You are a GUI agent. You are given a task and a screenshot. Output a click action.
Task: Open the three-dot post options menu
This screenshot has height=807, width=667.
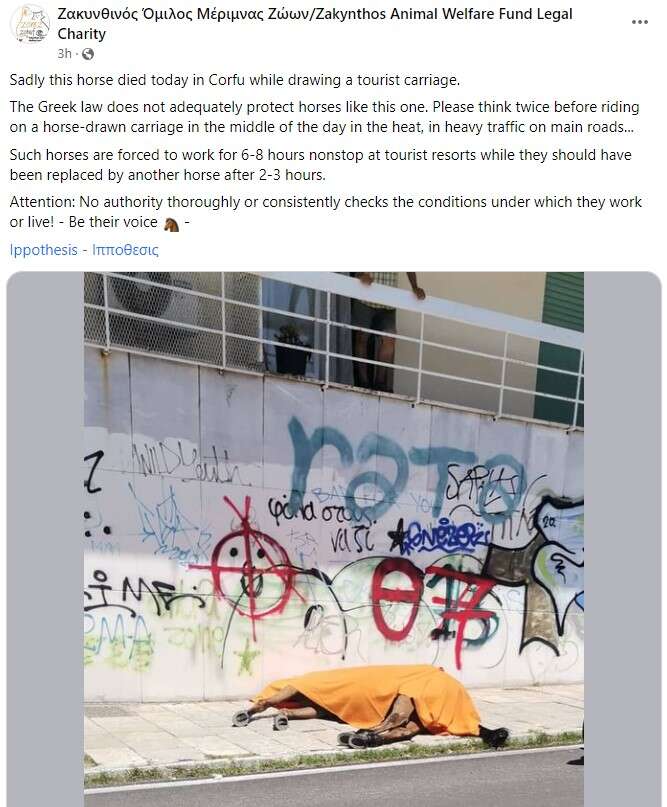click(x=639, y=22)
